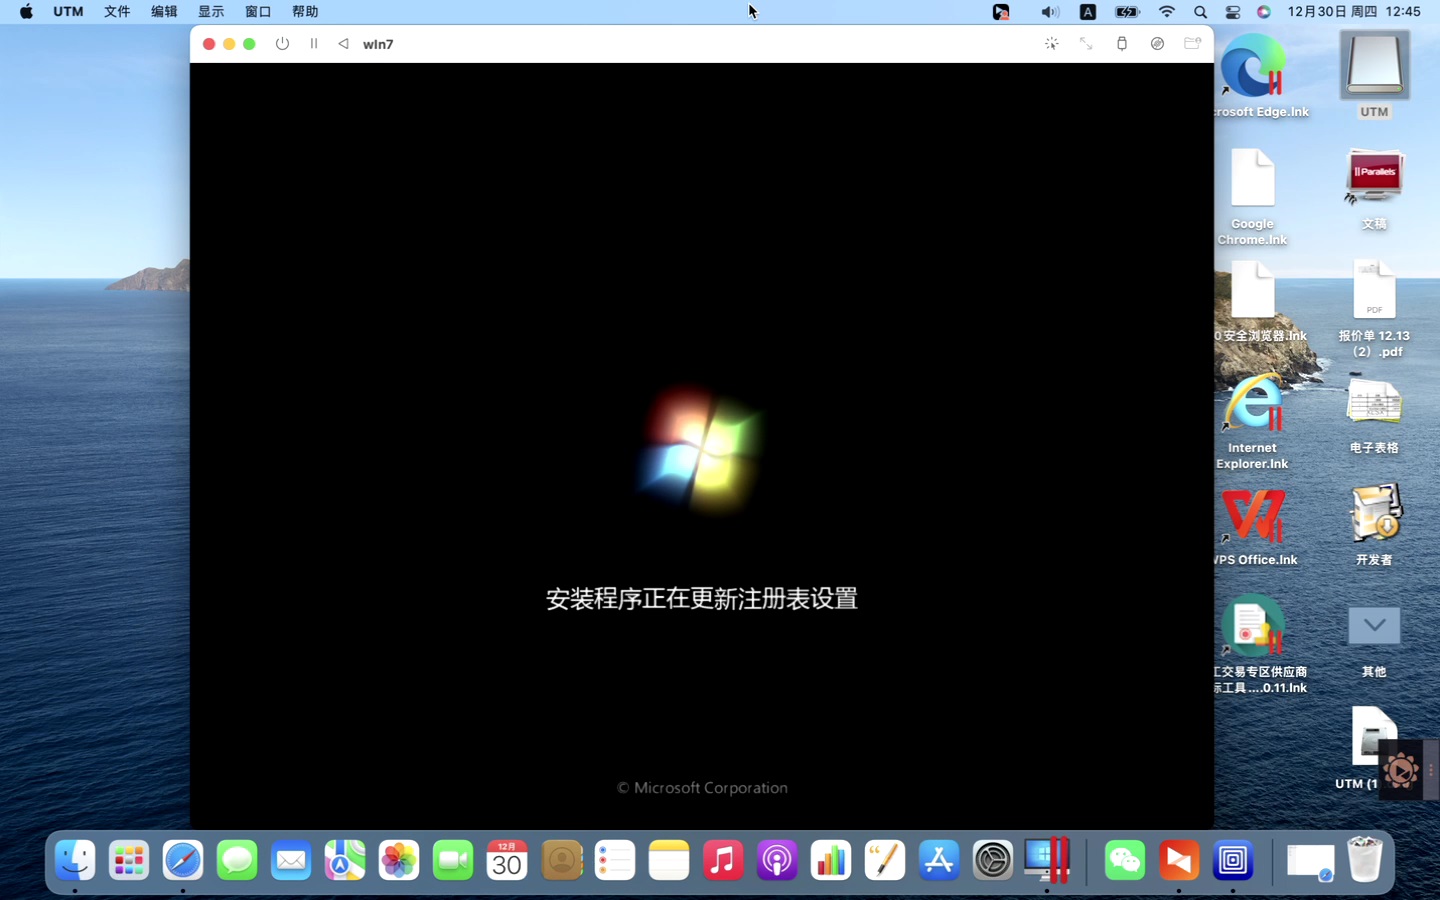
Task: Open Messages from the Dock
Action: [x=237, y=860]
